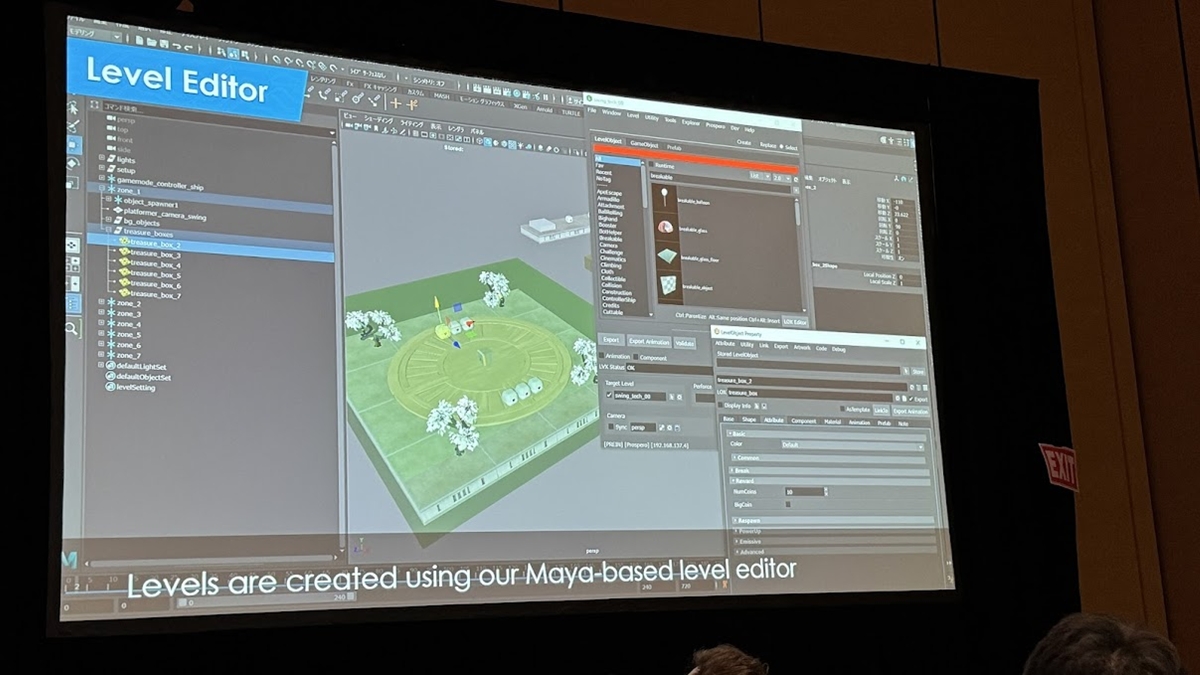
Task: Open the Color Default dropdown
Action: tap(852, 445)
